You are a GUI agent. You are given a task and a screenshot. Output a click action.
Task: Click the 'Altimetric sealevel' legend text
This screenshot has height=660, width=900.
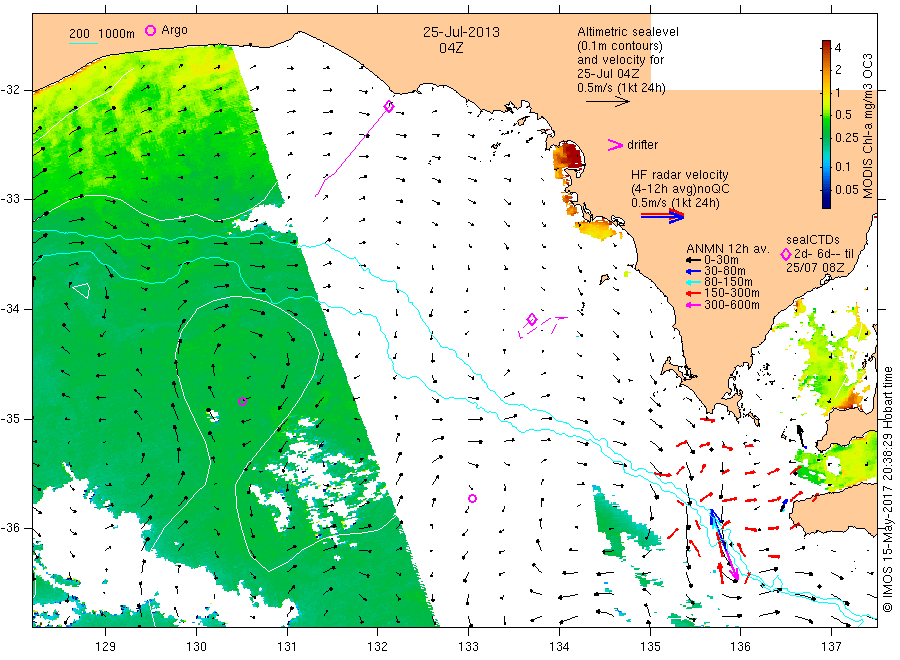point(628,32)
